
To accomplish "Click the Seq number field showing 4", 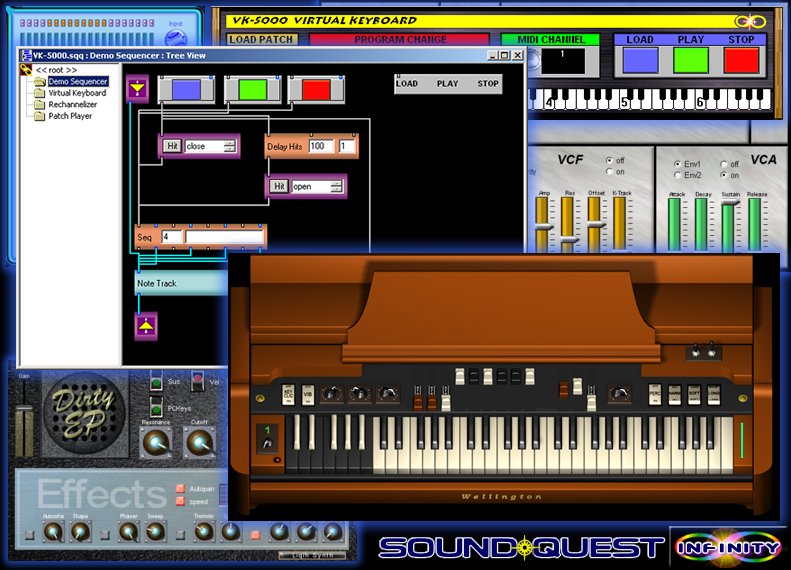I will pyautogui.click(x=172, y=237).
